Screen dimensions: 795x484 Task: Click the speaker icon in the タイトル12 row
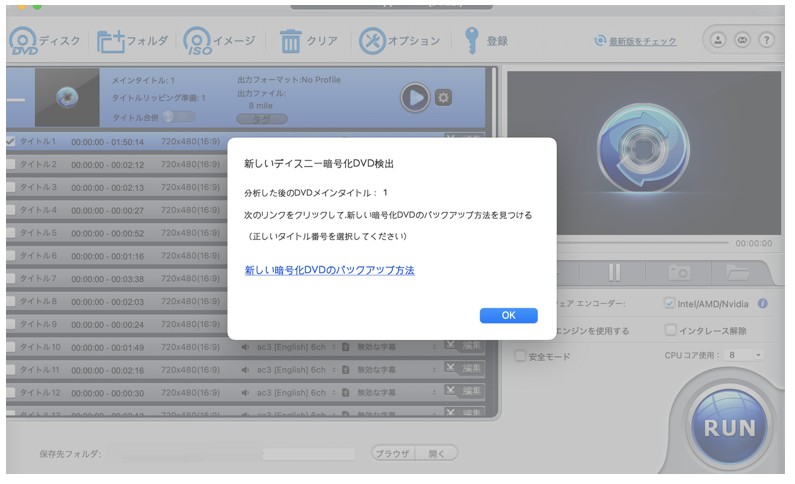tap(245, 393)
